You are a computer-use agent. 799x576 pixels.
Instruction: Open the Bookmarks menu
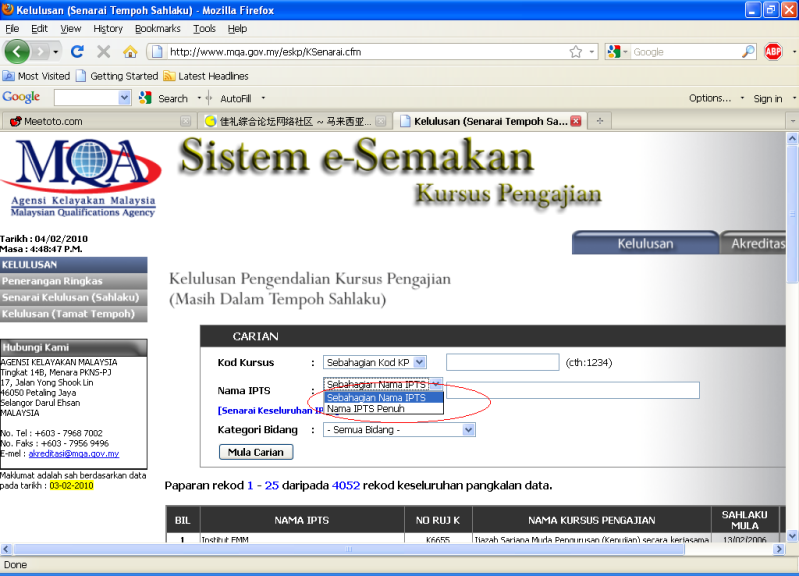[x=159, y=29]
